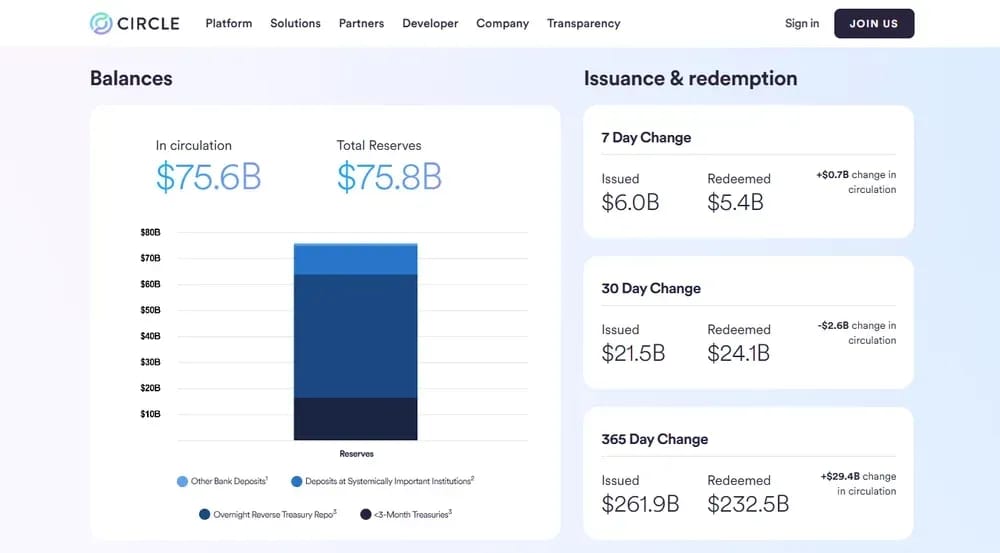Click the <3-Month Treasuries legend dot
This screenshot has height=553, width=1000.
365,515
